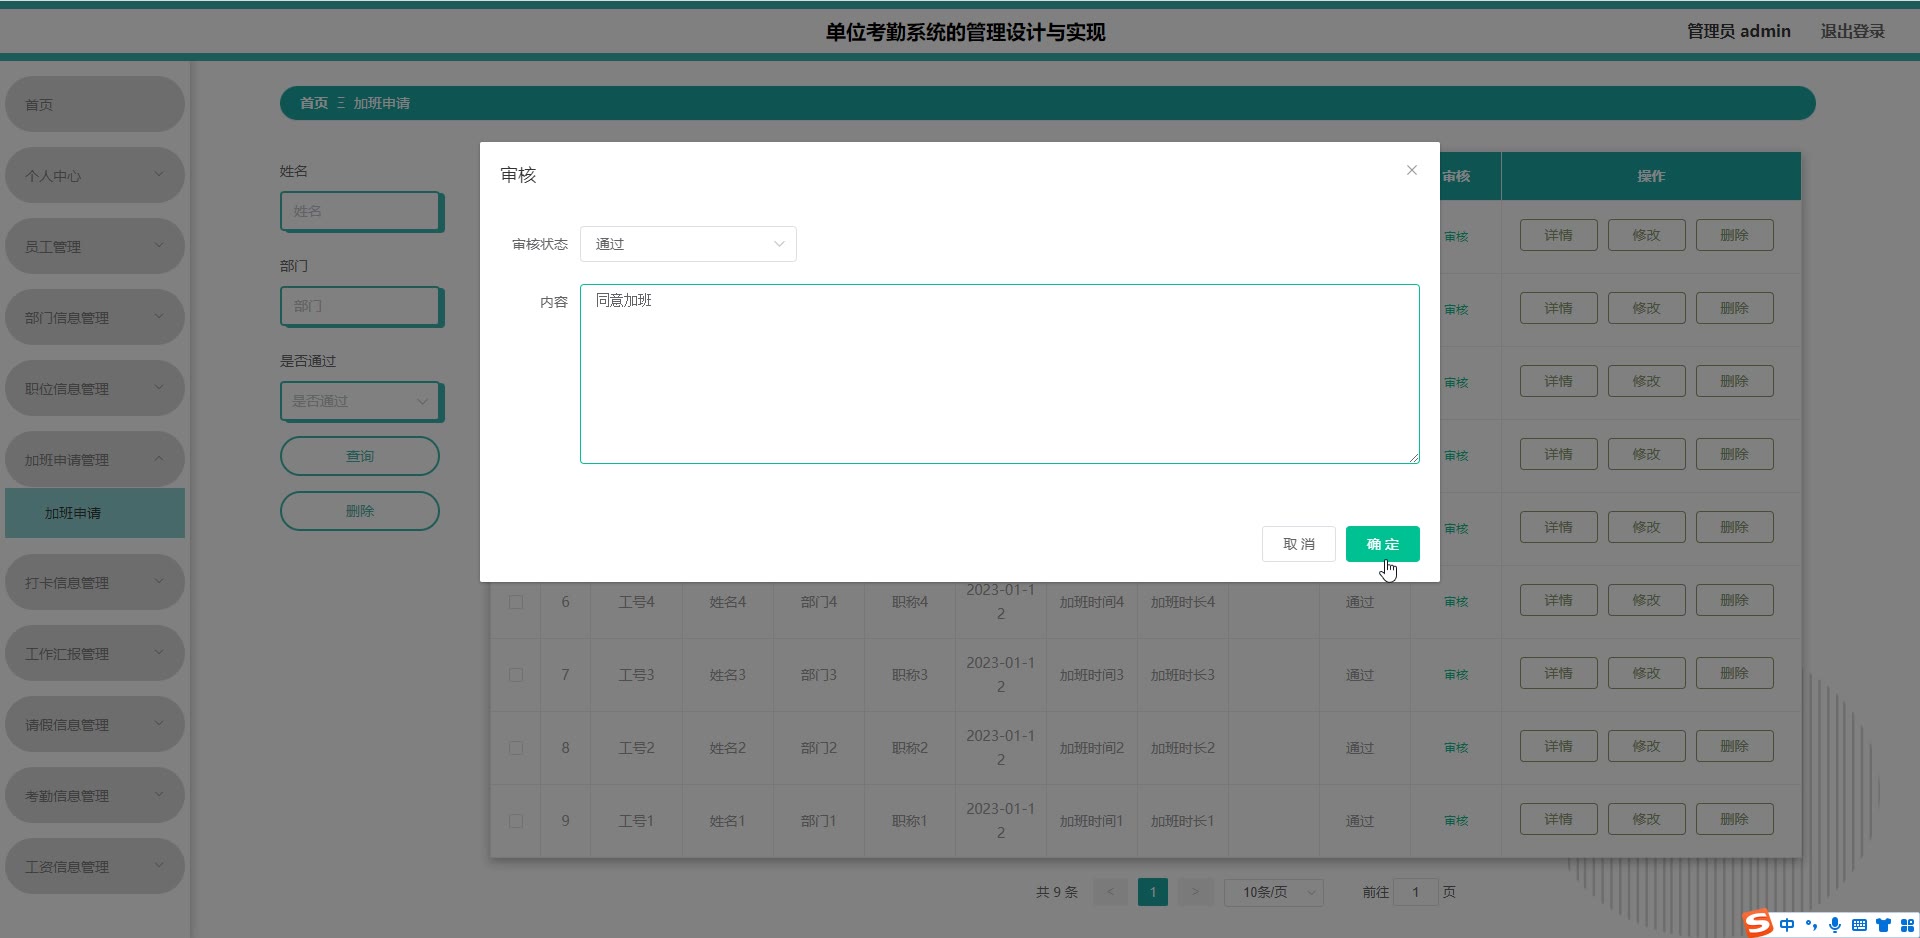Tick the checkbox for row 6 工号4
The height and width of the screenshot is (938, 1920).
516,602
